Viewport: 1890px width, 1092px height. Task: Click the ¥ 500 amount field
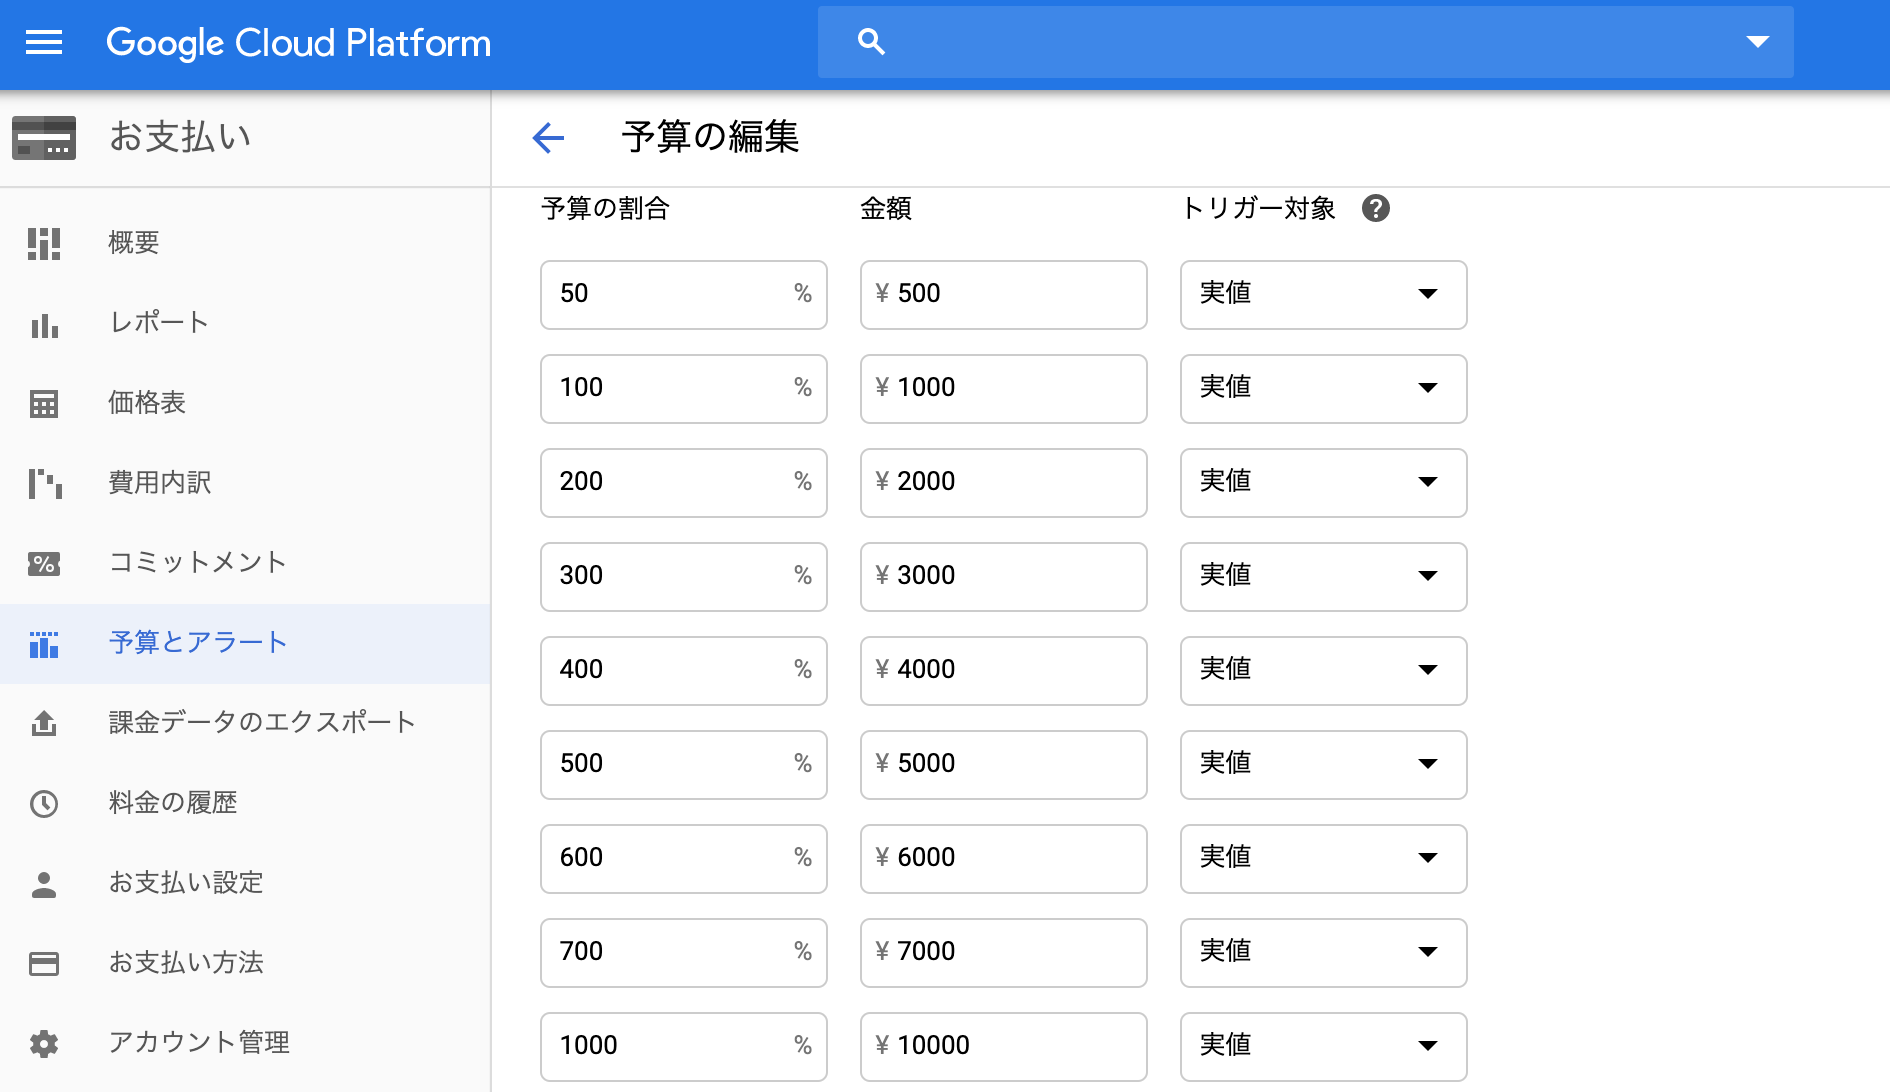coord(1003,295)
